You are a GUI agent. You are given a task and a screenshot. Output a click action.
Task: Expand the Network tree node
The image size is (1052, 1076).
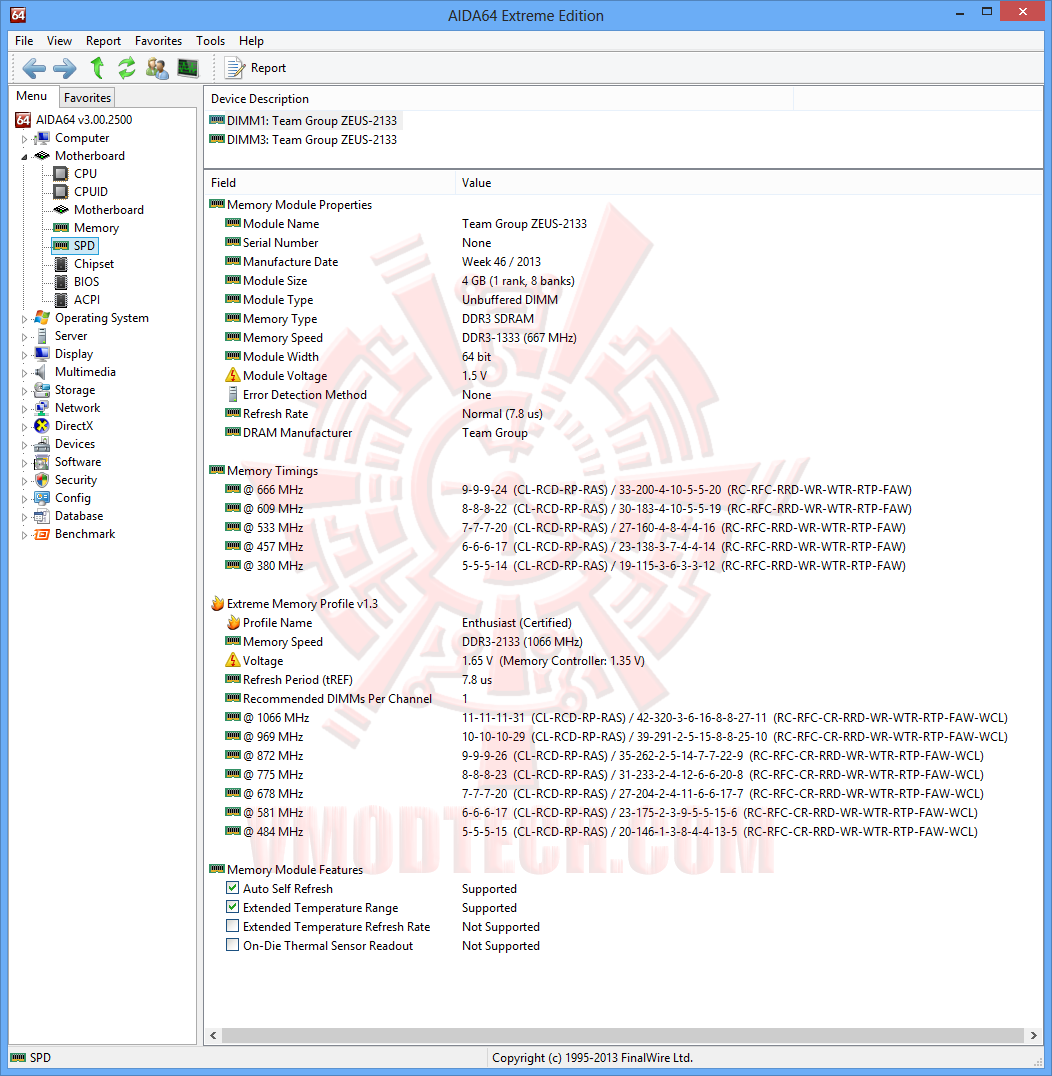coord(24,408)
